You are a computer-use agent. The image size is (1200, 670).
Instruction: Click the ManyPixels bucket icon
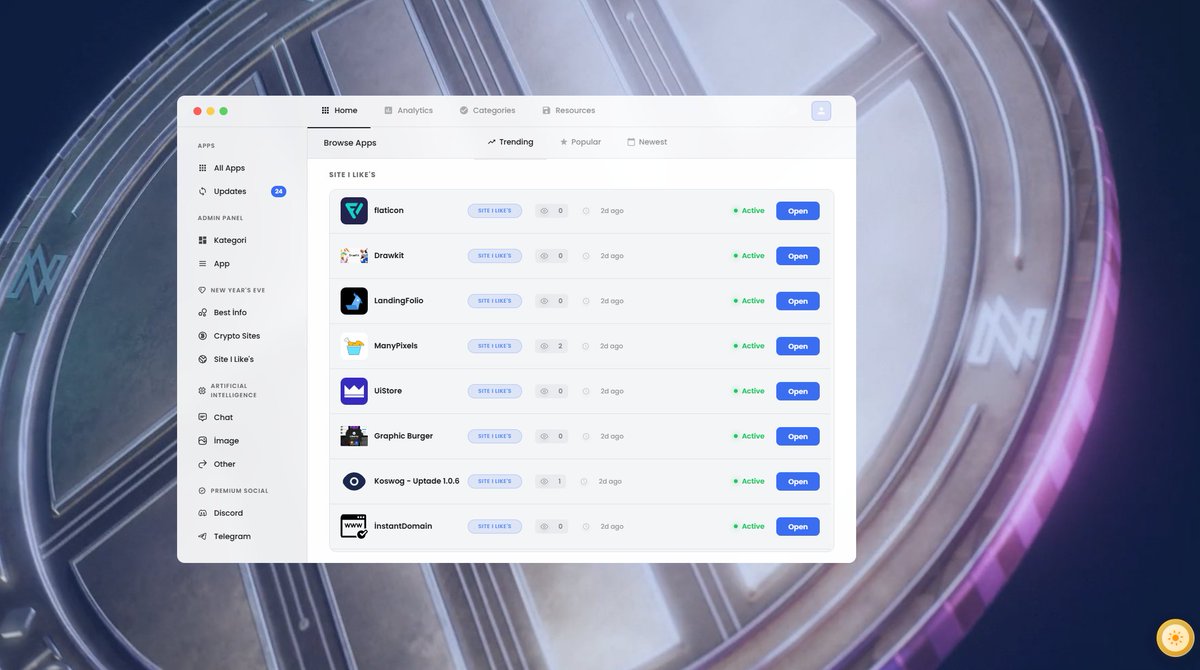(353, 345)
